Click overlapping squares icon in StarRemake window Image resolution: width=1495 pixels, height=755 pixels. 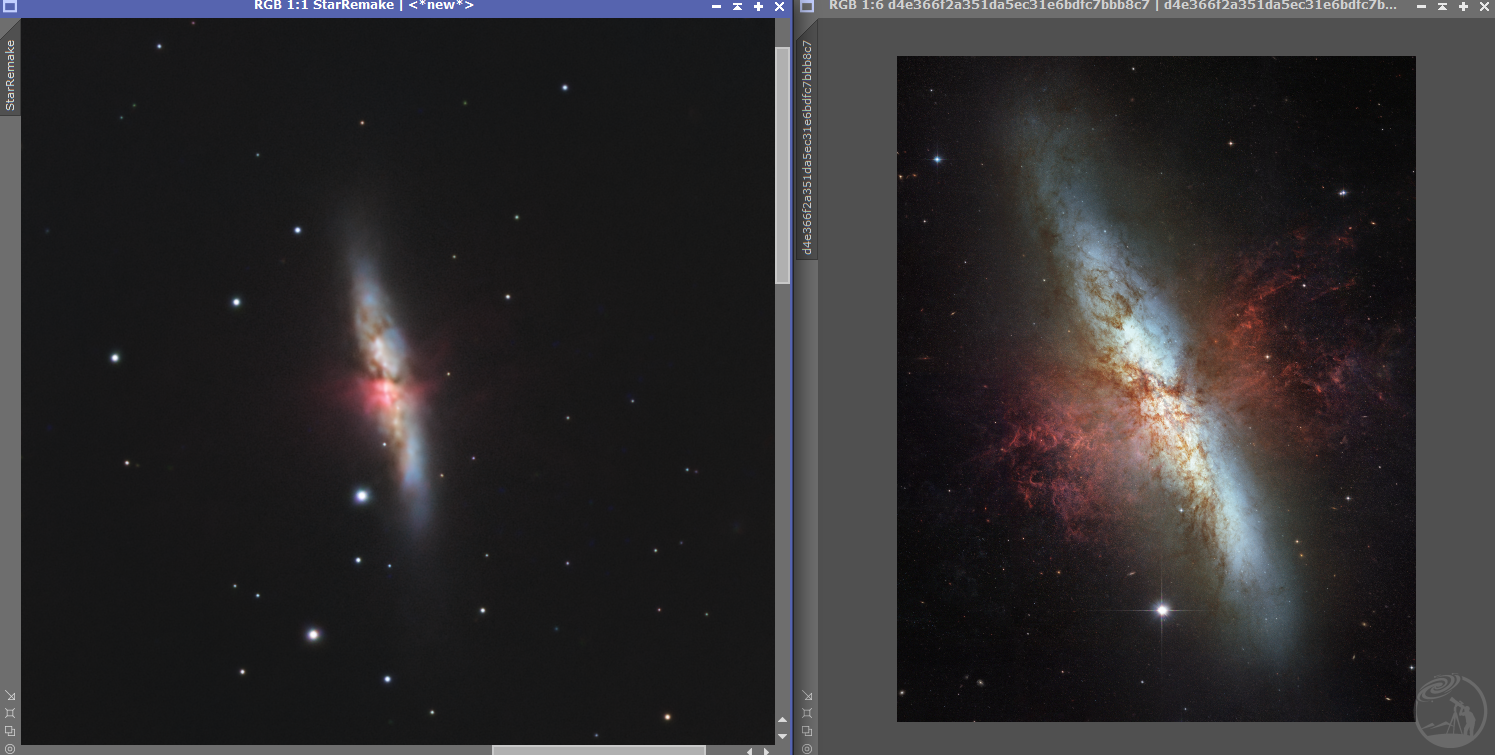click(x=10, y=730)
